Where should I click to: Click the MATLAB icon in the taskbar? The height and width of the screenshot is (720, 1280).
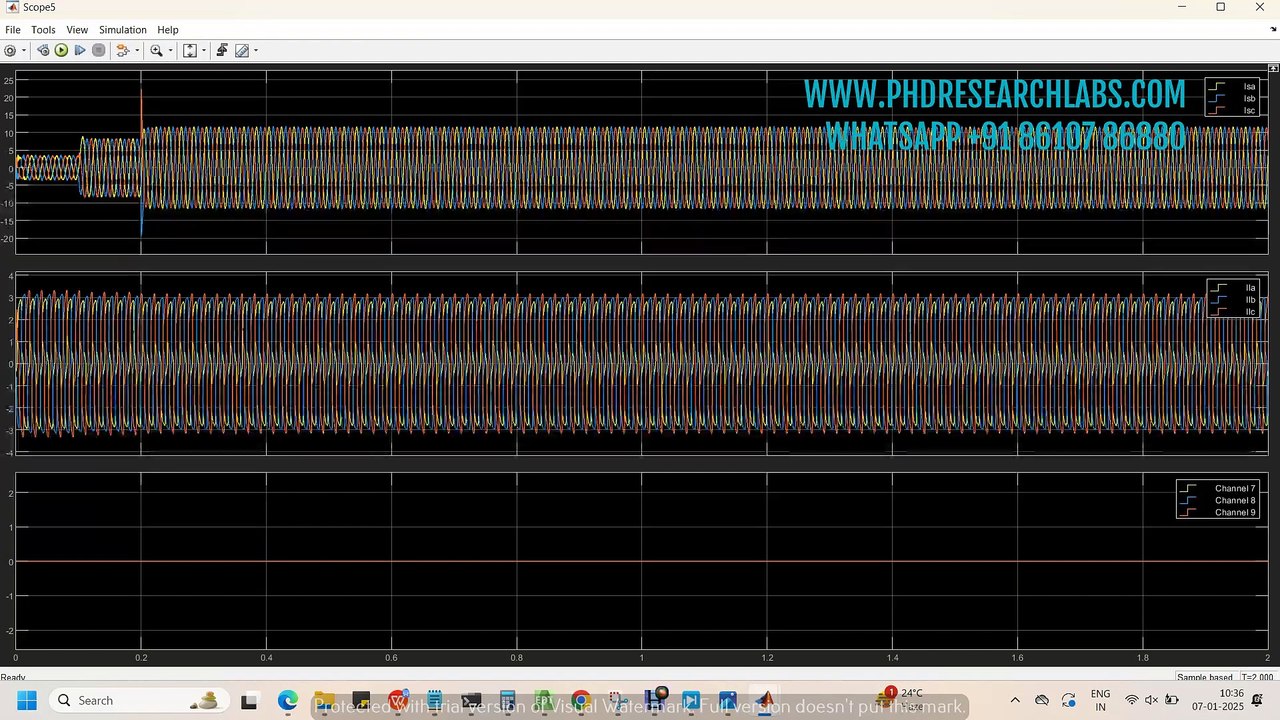[x=765, y=700]
